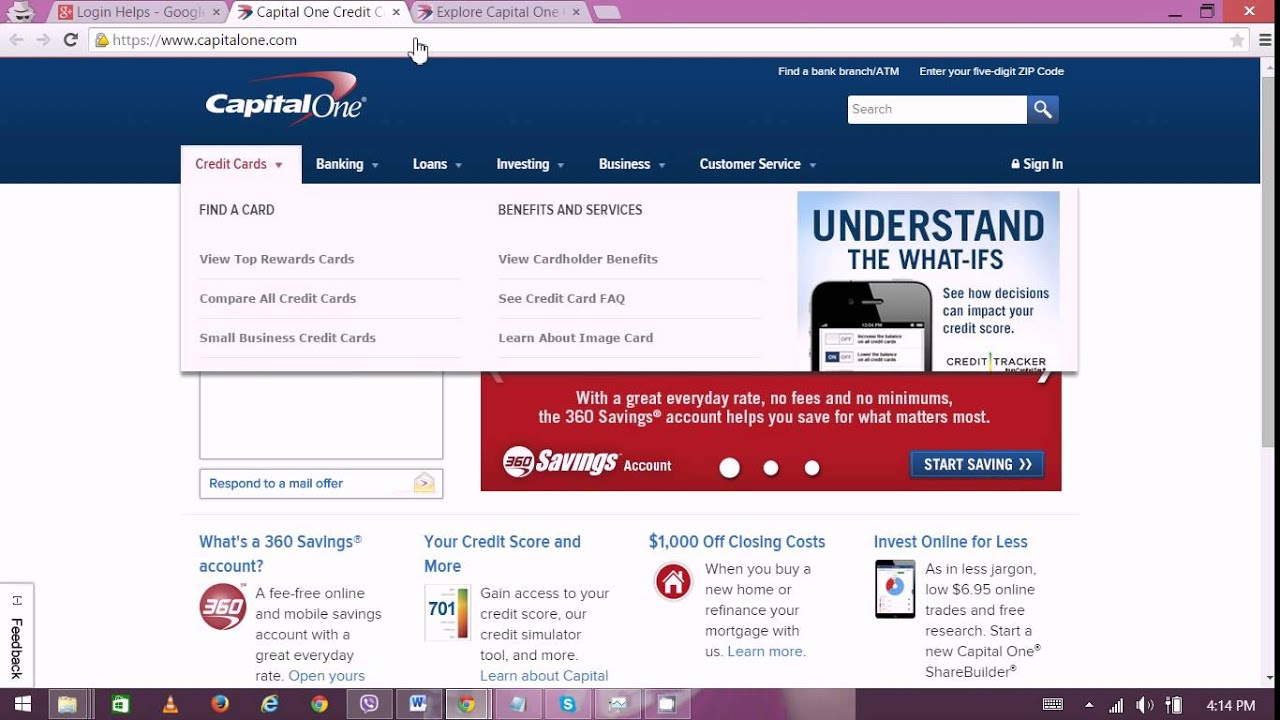Click the START SAVING button

pyautogui.click(x=977, y=464)
